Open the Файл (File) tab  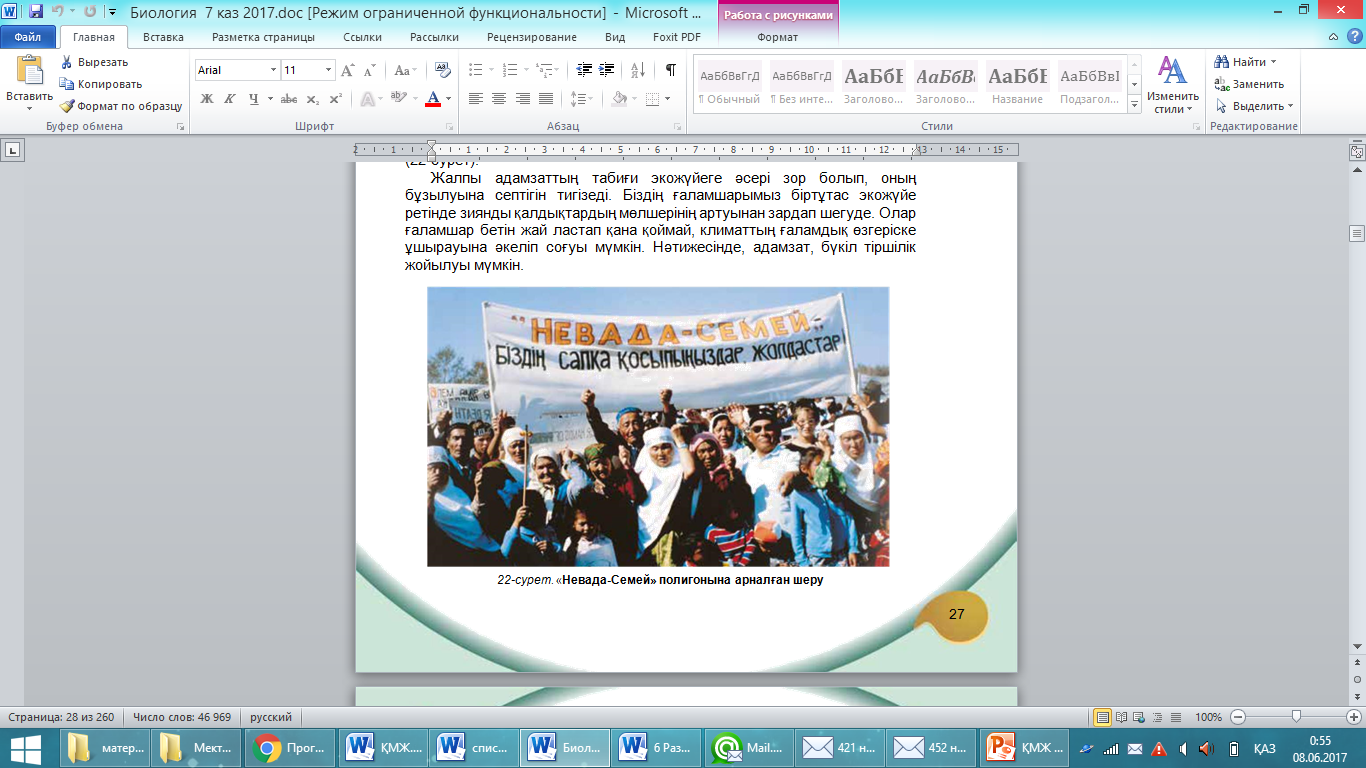click(x=27, y=37)
